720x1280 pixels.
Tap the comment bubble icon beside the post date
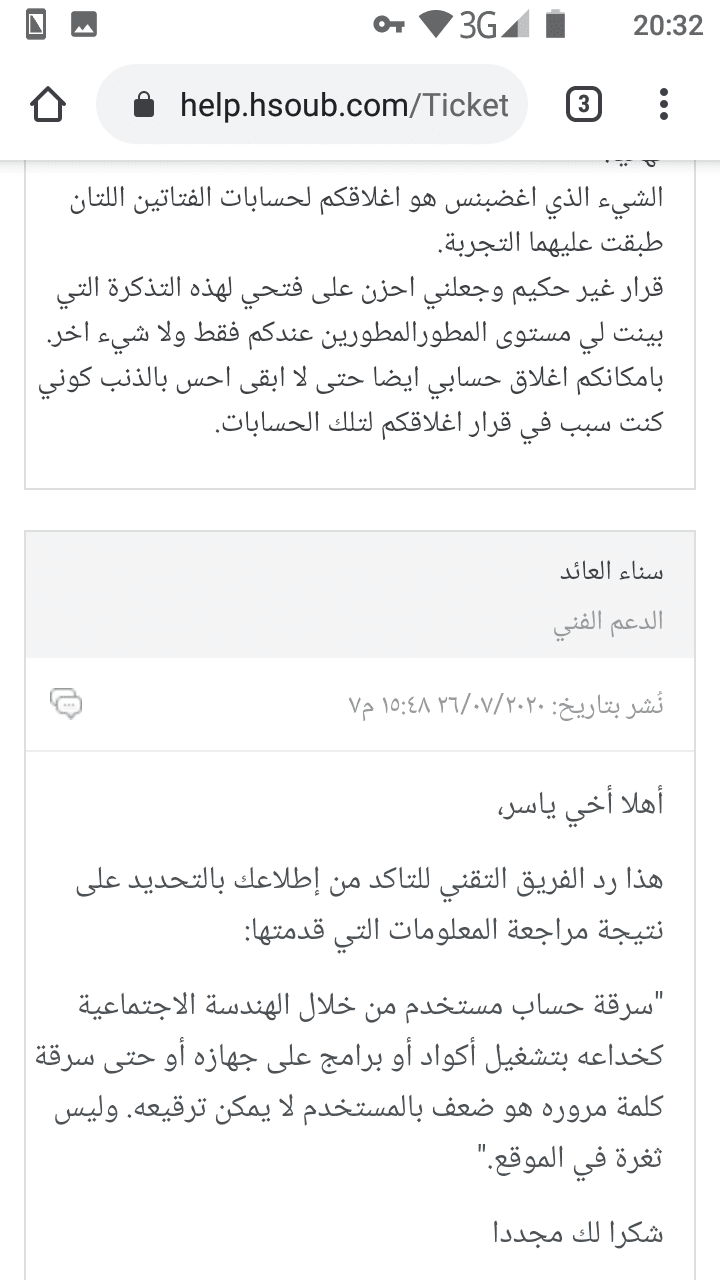point(66,704)
